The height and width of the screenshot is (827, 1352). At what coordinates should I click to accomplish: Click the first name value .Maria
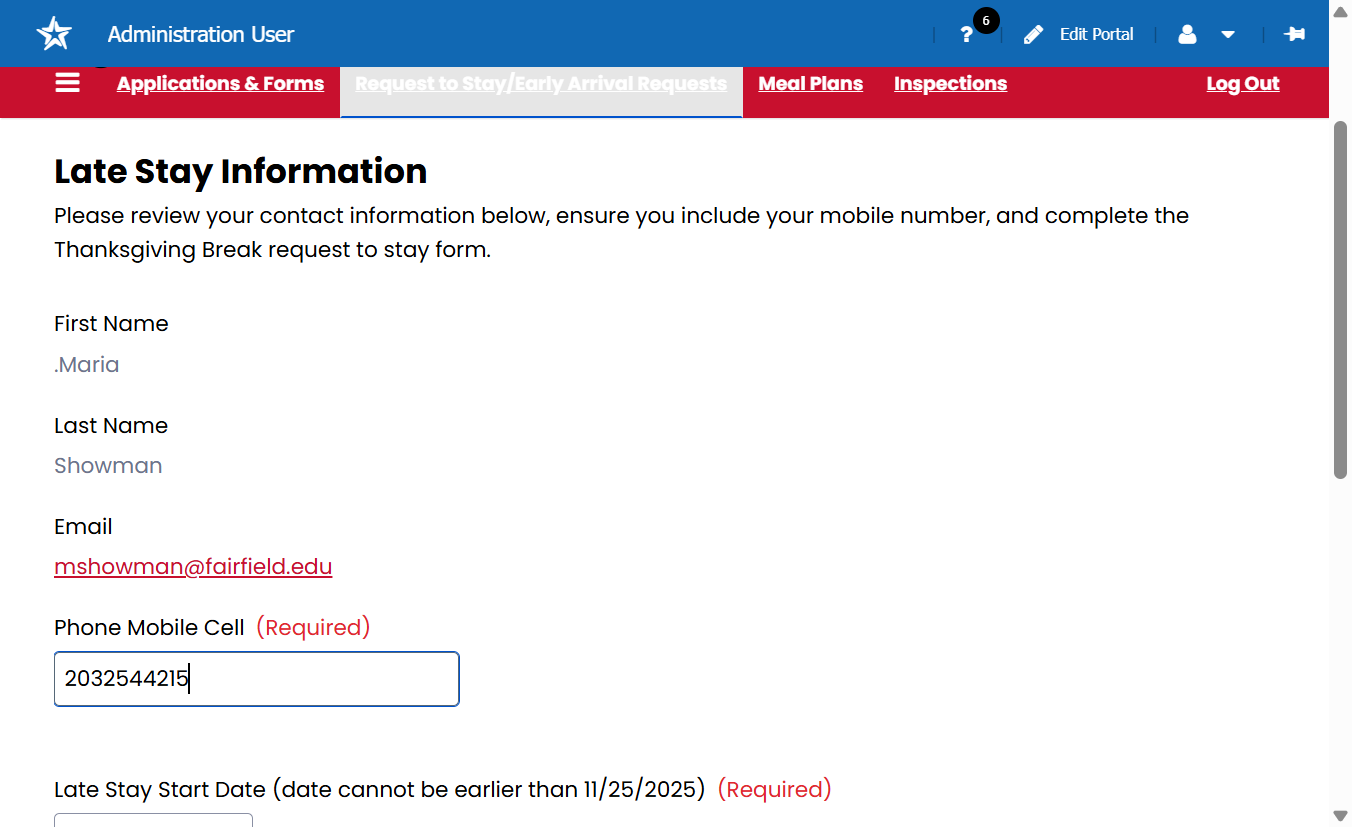pos(87,365)
